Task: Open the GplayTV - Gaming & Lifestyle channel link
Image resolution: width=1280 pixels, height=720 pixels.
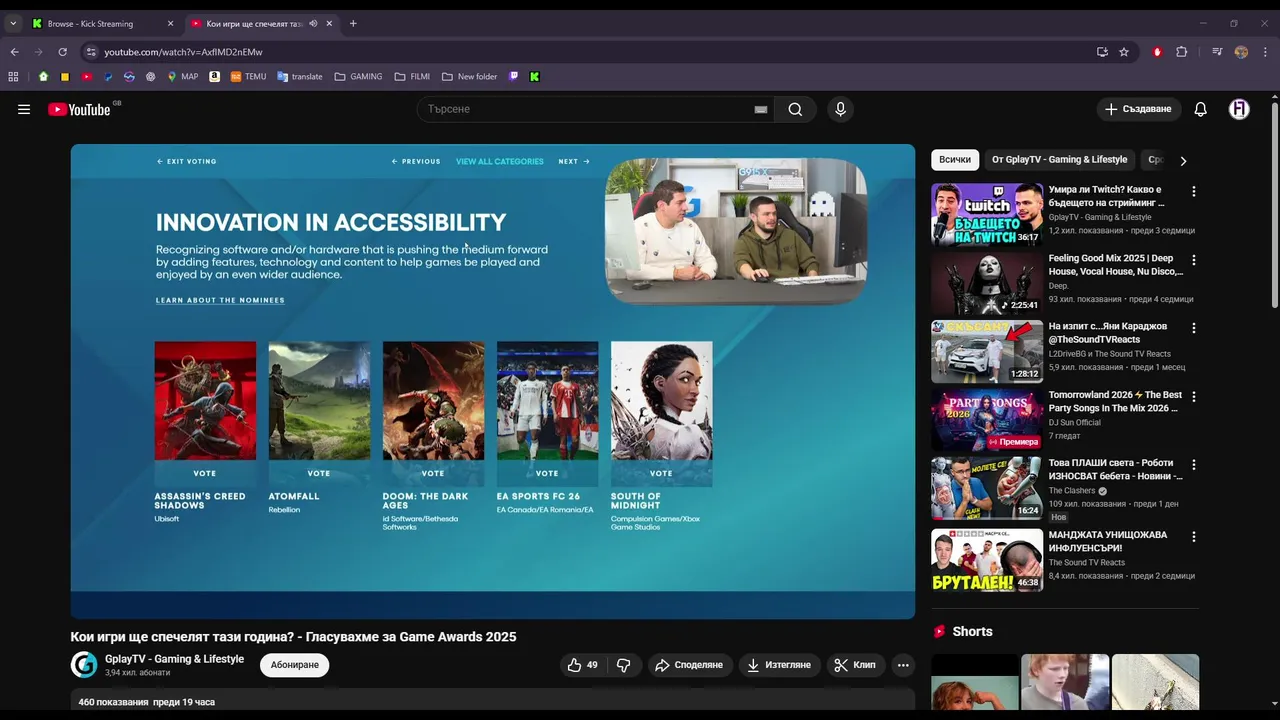Action: click(x=174, y=659)
